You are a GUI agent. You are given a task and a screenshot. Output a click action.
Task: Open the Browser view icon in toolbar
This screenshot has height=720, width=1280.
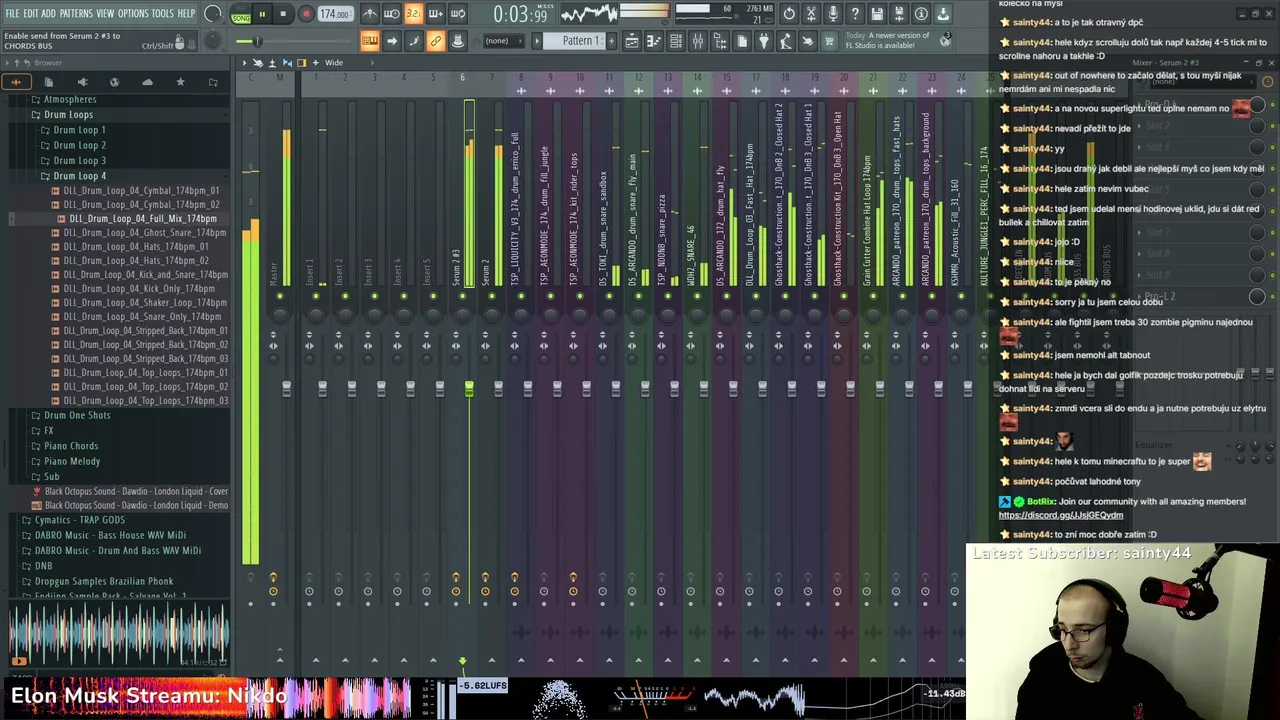tap(720, 41)
